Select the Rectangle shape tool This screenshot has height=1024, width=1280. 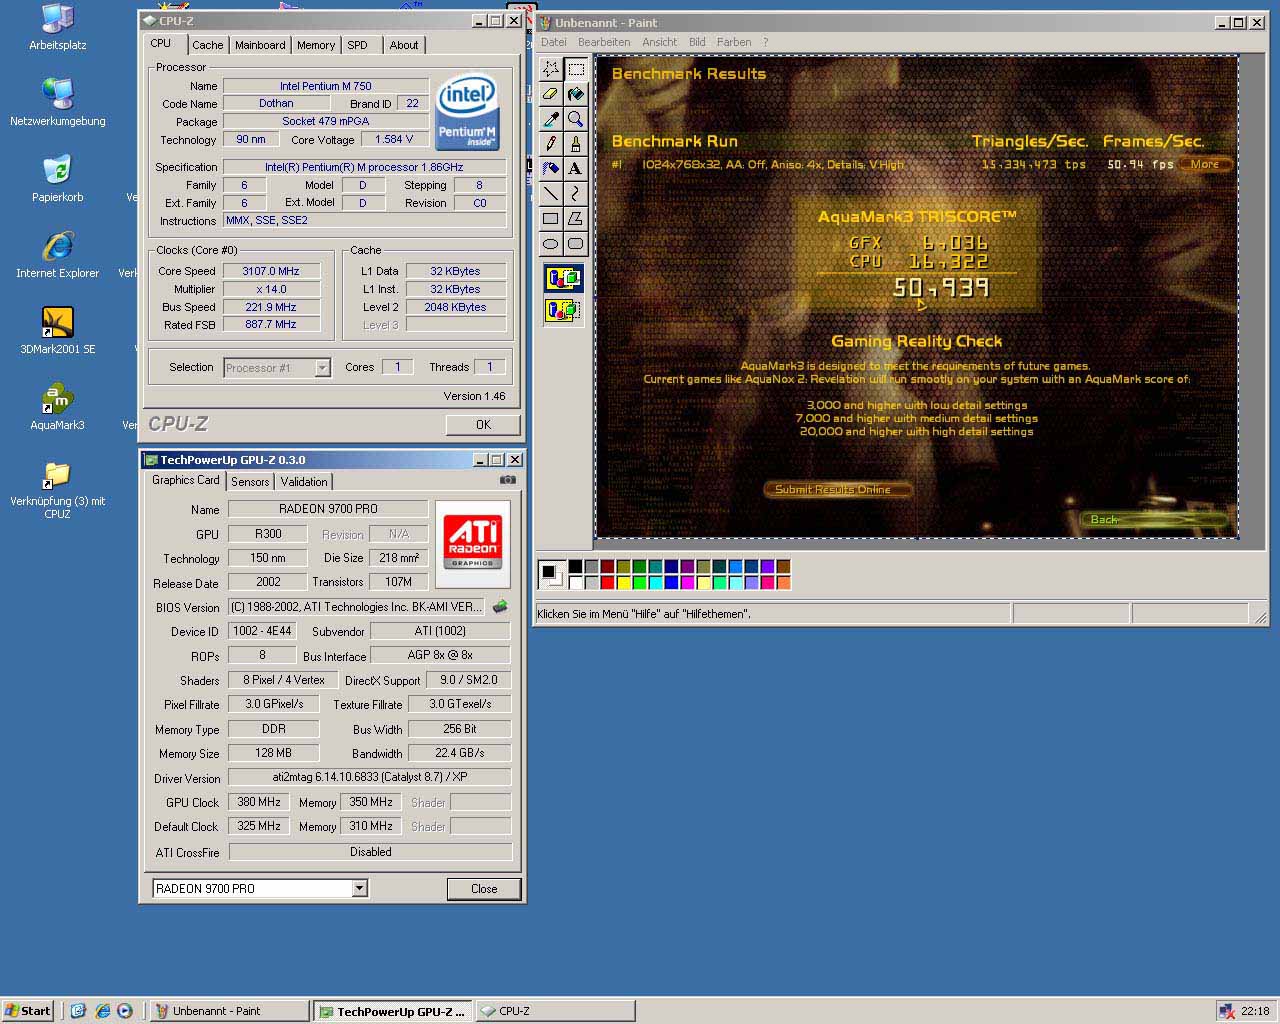[551, 219]
